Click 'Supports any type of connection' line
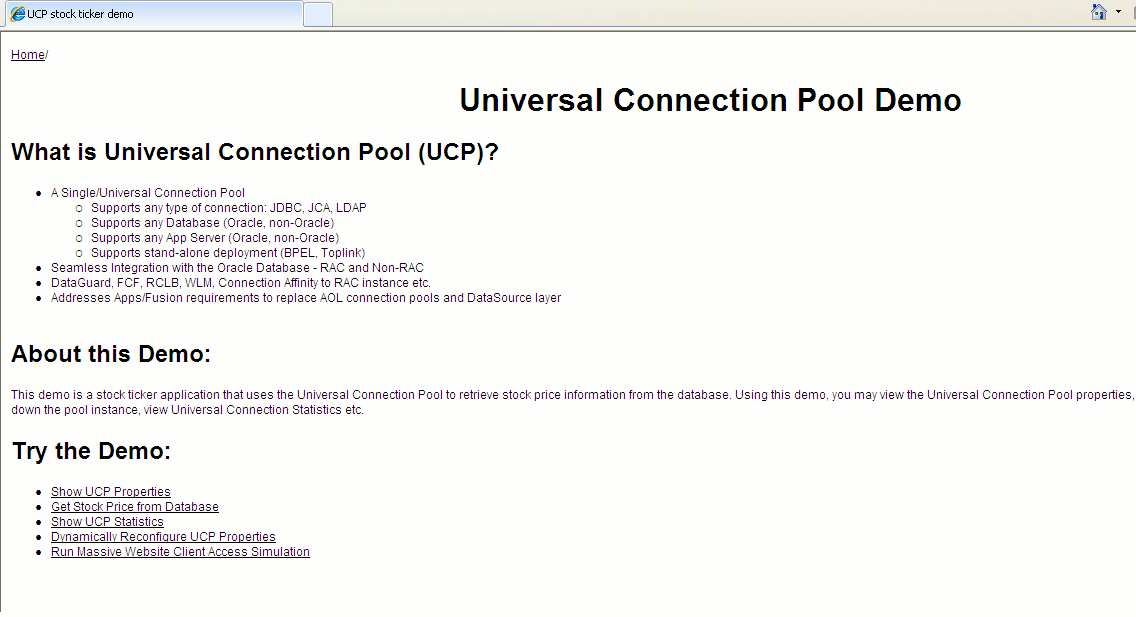The image size is (1136, 617). click(x=229, y=208)
